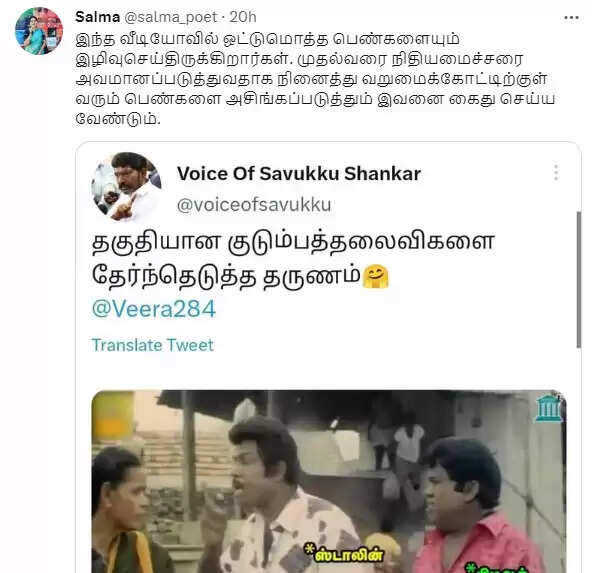Click the quoted tweet scrollbar
The width and height of the screenshot is (592, 573).
pyautogui.click(x=579, y=279)
